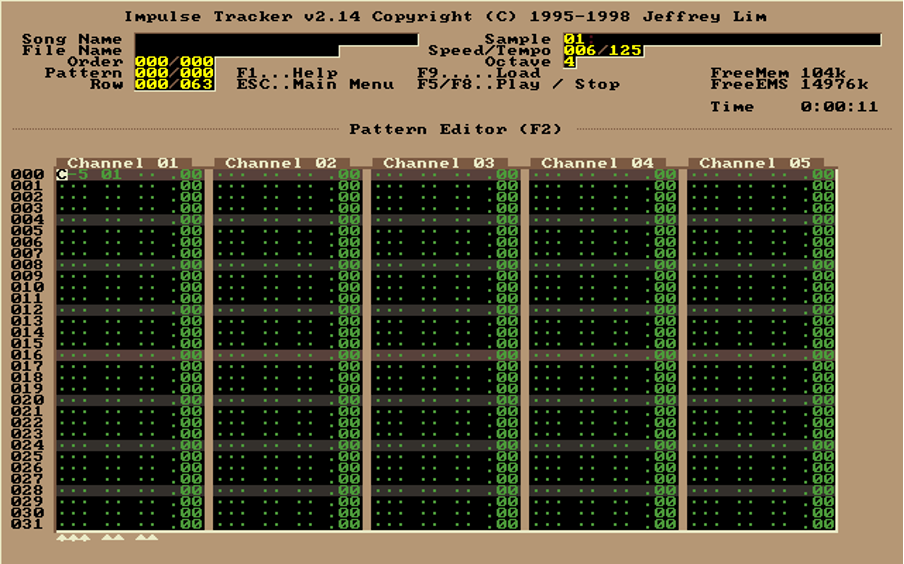Image resolution: width=904 pixels, height=564 pixels.
Task: Click row number 024
Action: 27,445
